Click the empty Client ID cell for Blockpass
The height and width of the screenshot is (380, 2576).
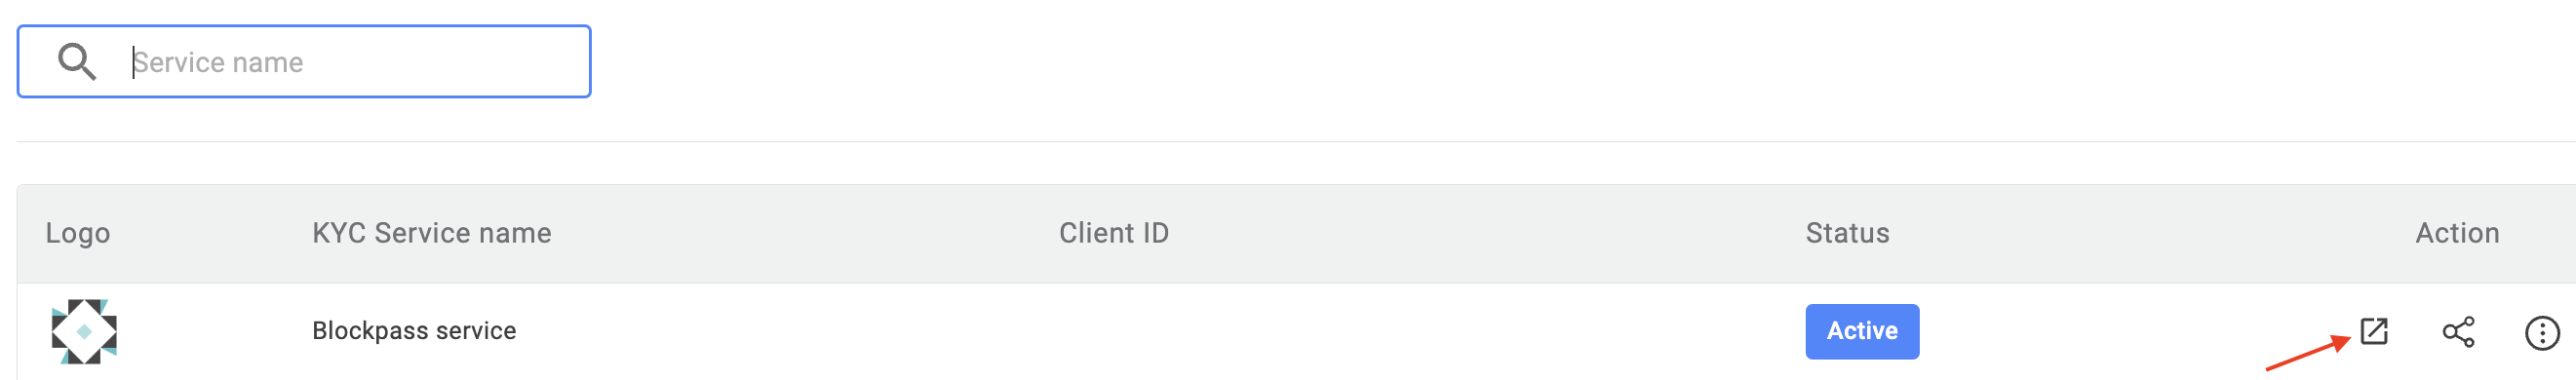coord(1114,331)
